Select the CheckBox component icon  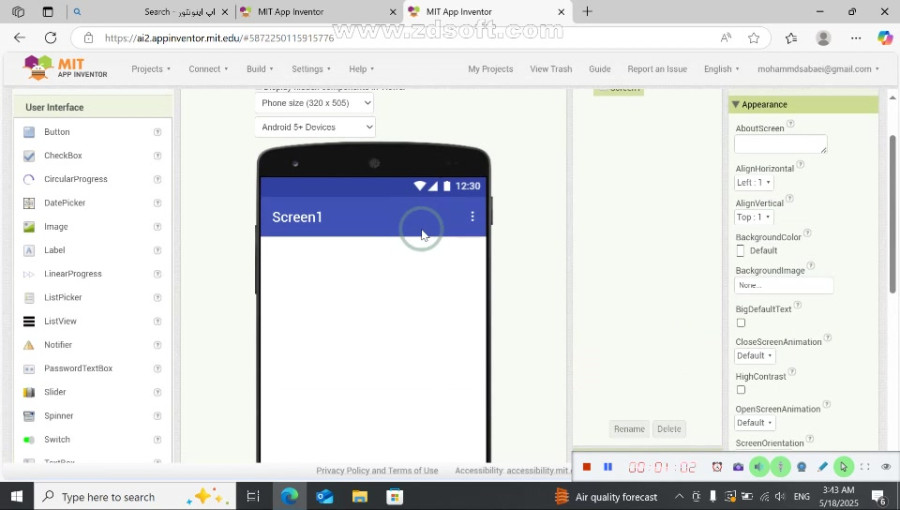[x=29, y=155]
